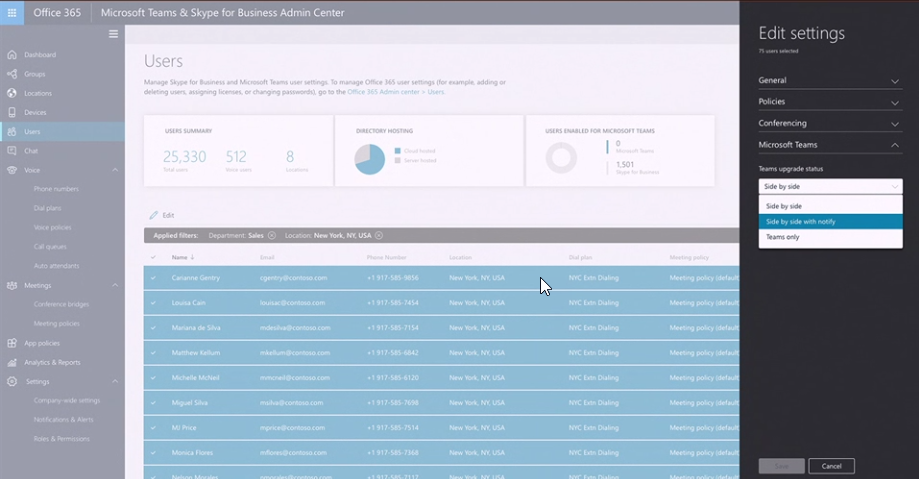Click the Chat icon in sidebar

coord(12,151)
